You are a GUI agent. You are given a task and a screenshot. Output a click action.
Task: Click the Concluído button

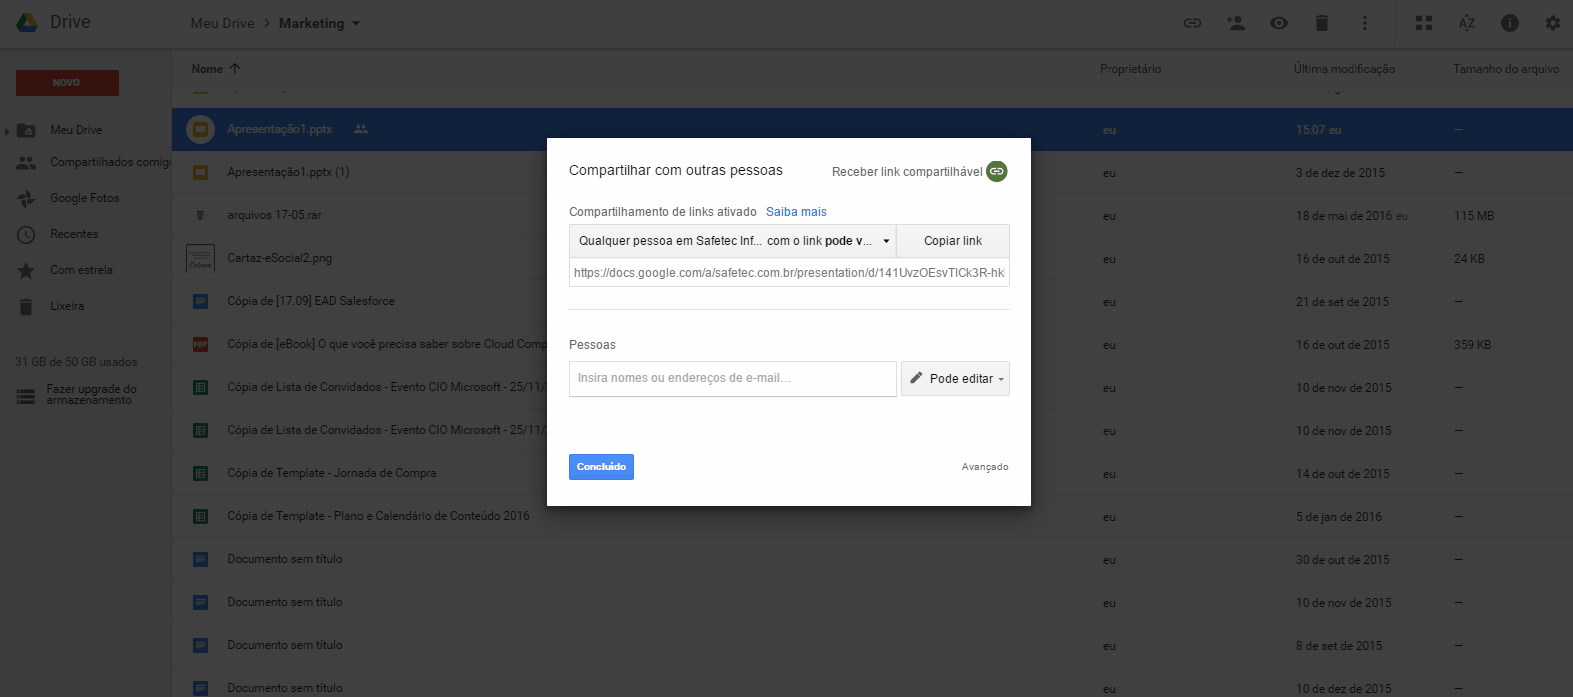tap(601, 467)
